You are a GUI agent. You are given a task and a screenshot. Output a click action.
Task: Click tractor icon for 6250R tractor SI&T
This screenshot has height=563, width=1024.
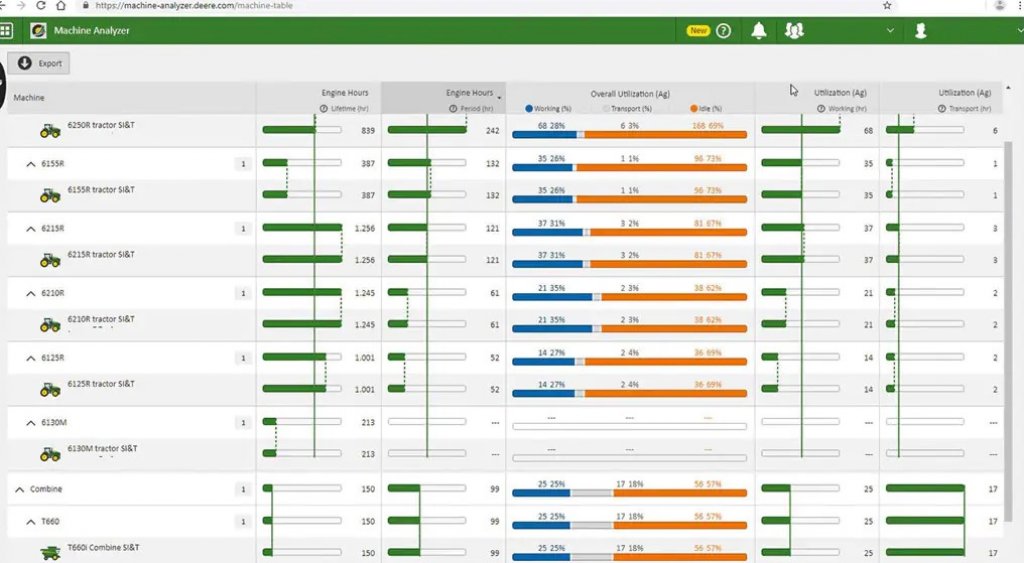pyautogui.click(x=50, y=131)
